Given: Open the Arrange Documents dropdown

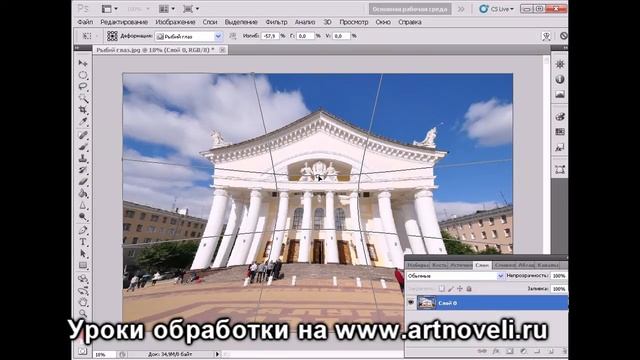Looking at the screenshot, I should [x=167, y=9].
